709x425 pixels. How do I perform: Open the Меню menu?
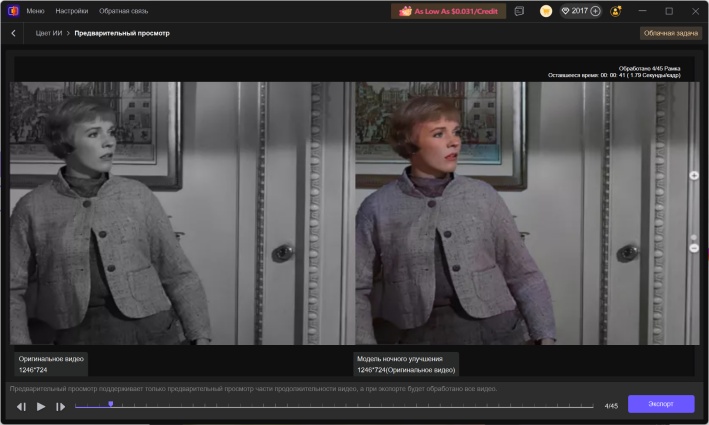pos(35,11)
